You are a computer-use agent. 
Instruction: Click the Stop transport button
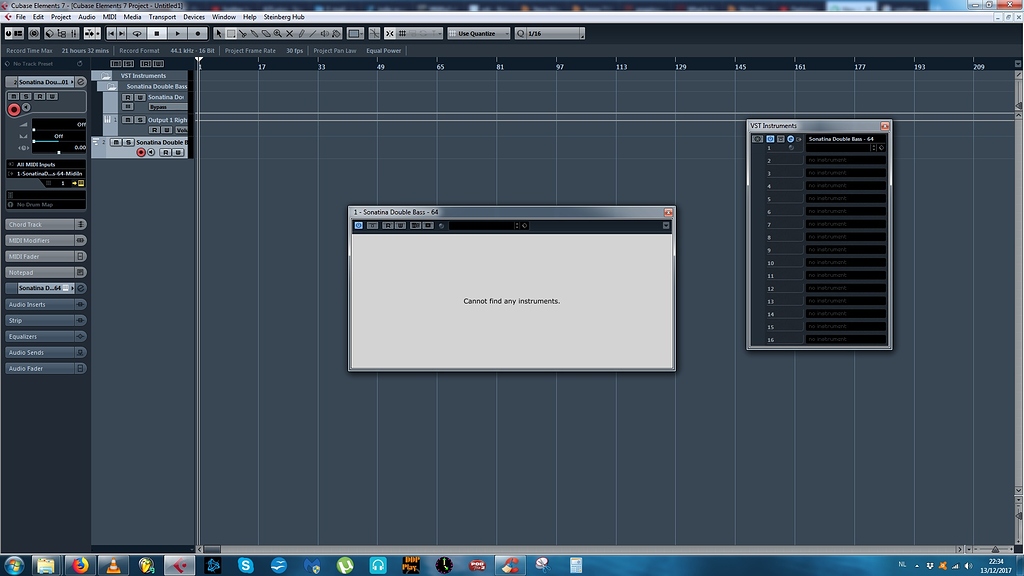[157, 33]
